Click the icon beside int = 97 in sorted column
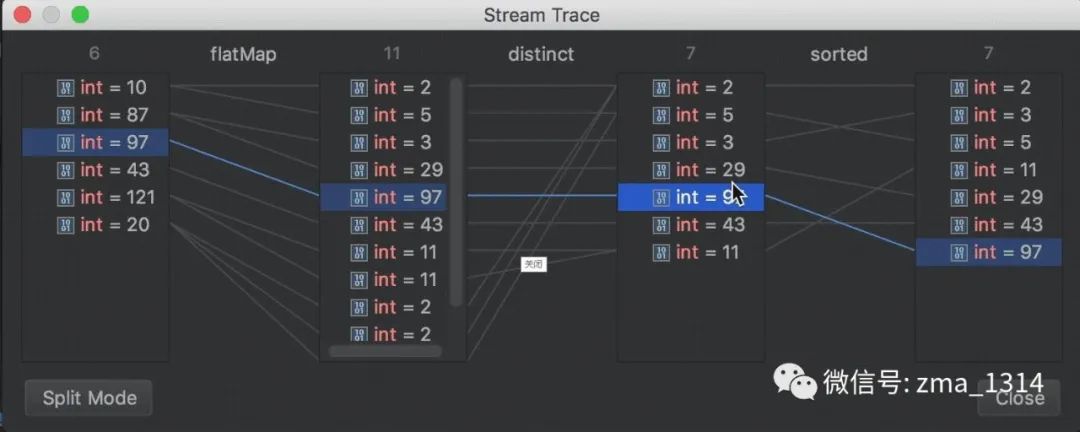 (x=959, y=252)
